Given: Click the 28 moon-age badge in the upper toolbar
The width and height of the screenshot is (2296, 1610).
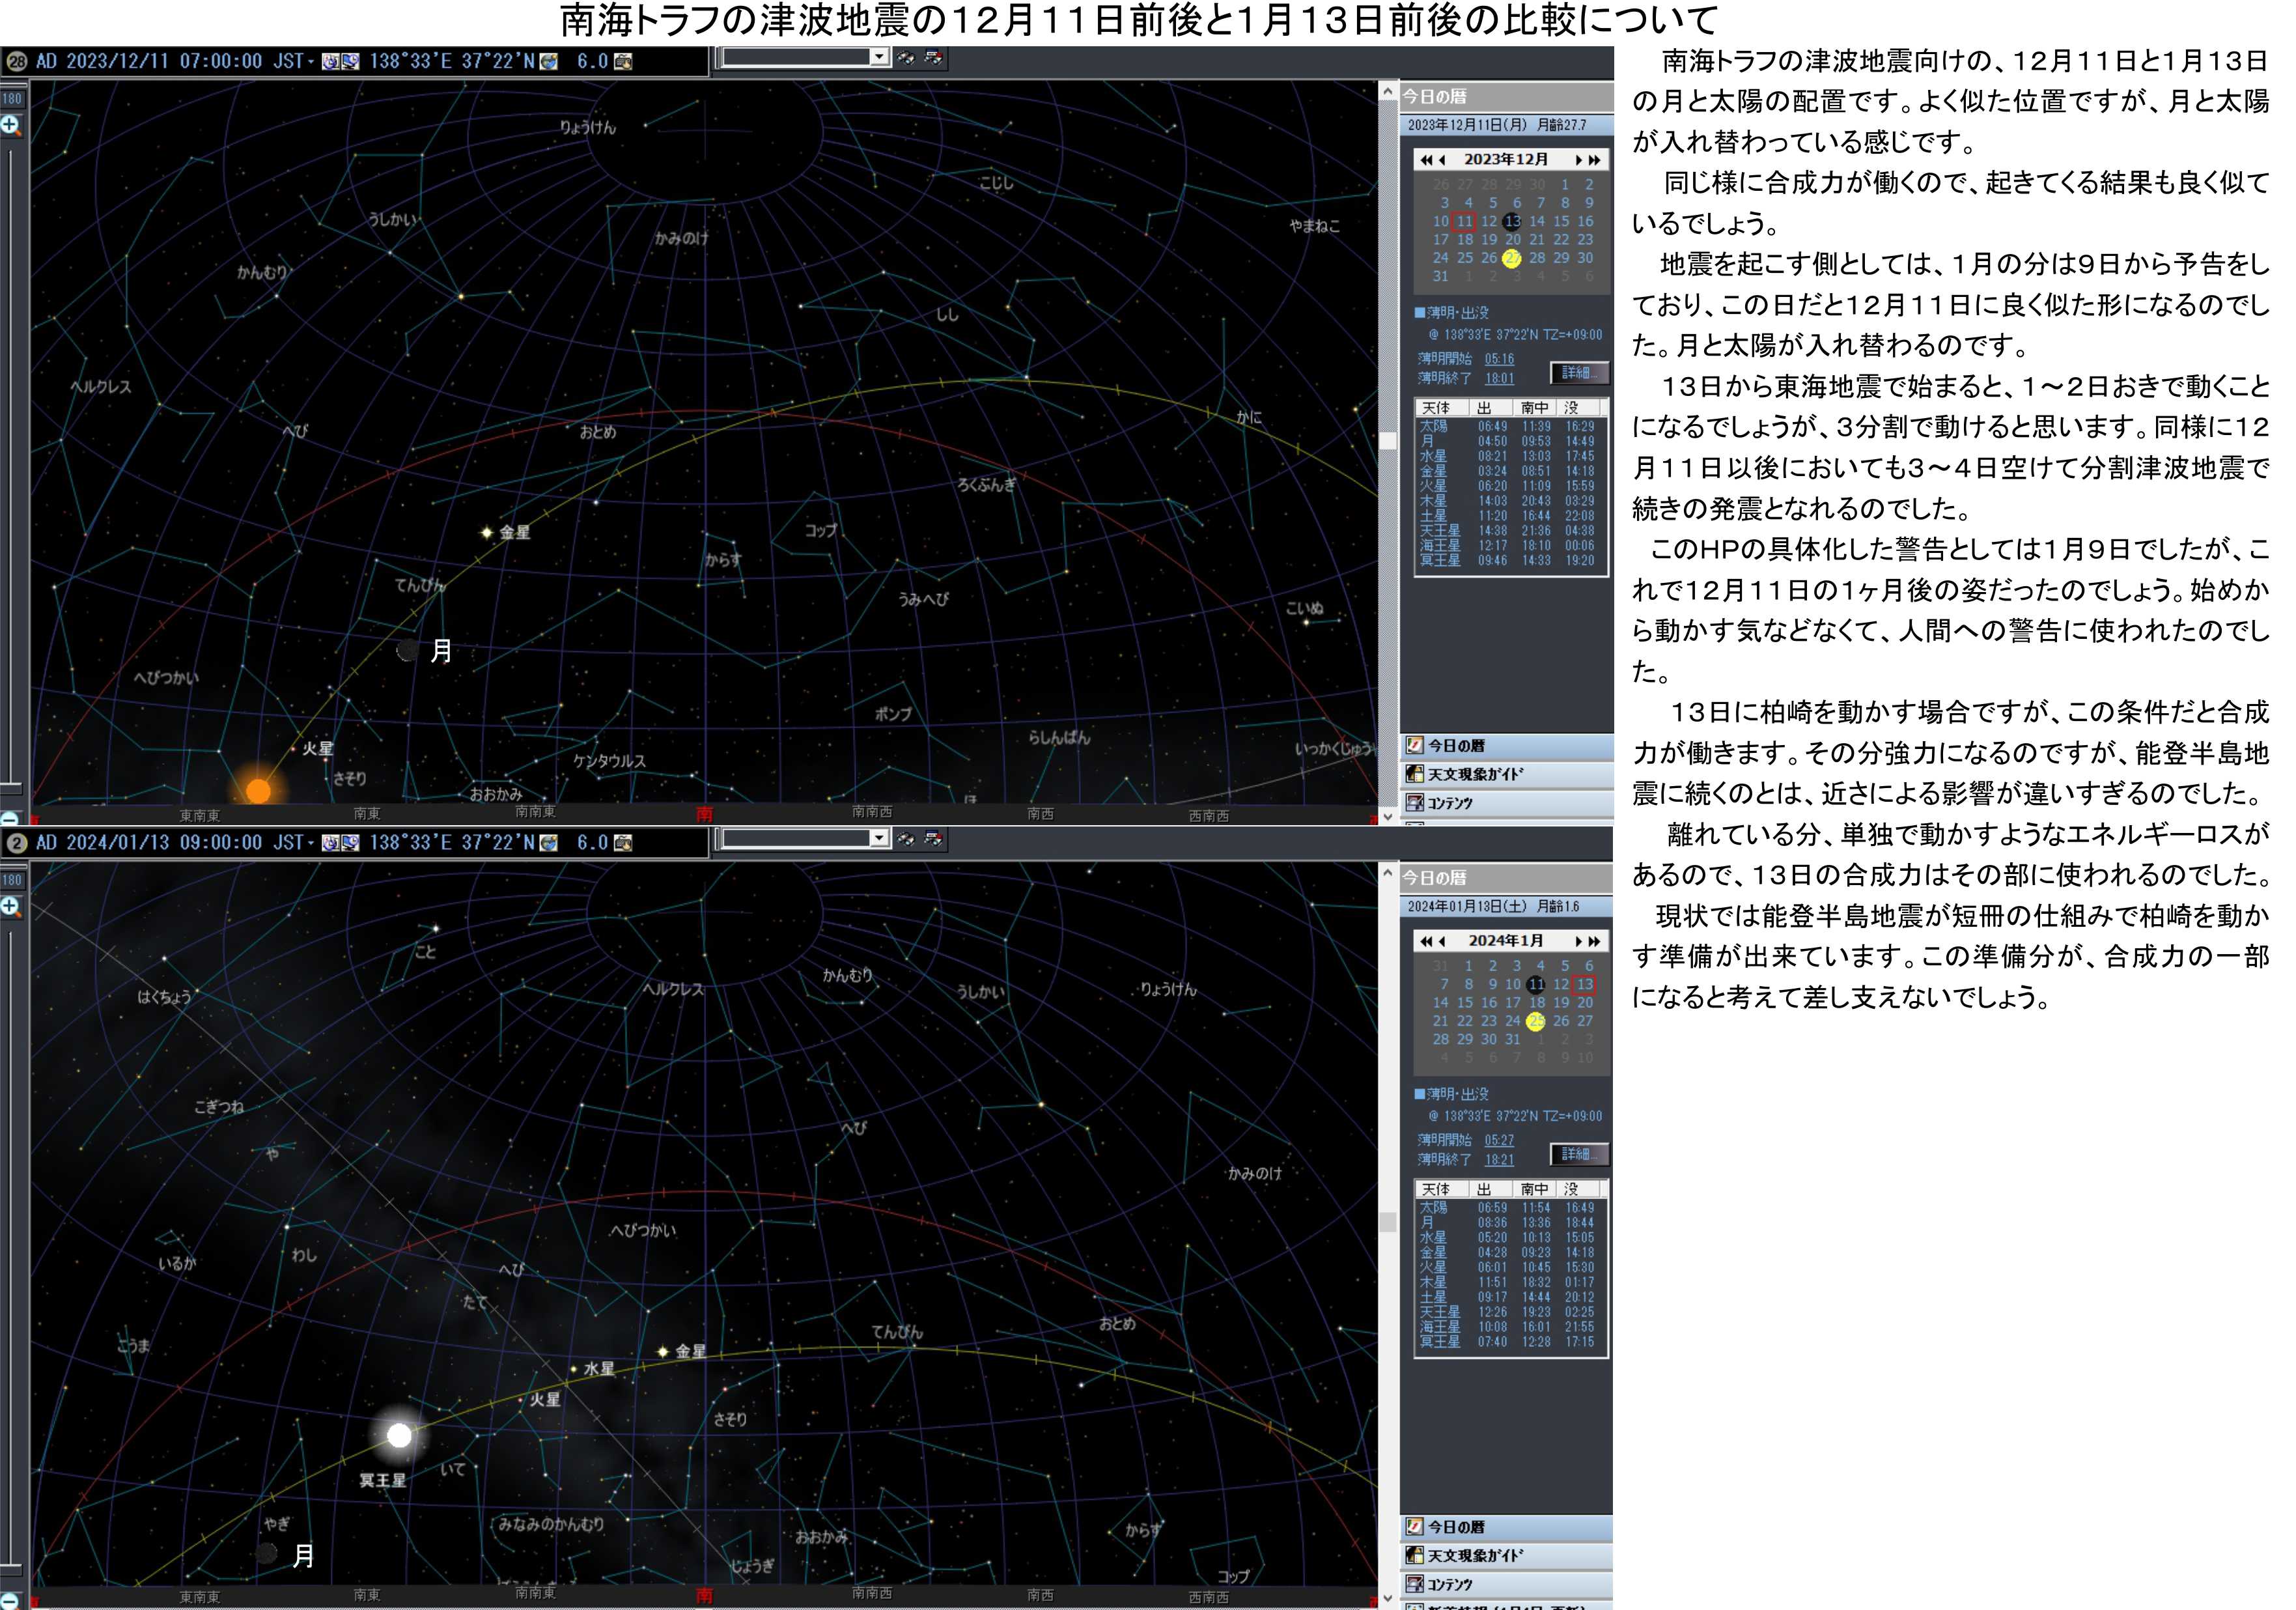Looking at the screenshot, I should (16, 61).
